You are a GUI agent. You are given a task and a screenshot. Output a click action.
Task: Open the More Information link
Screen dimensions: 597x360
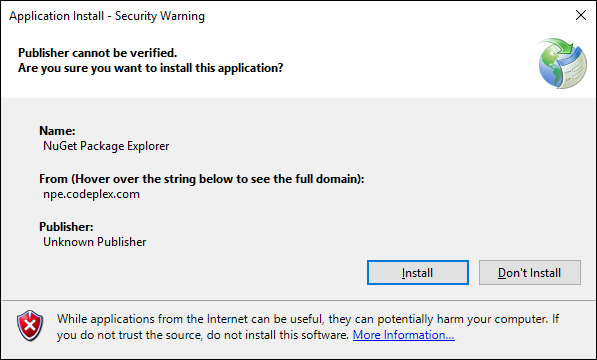[404, 335]
